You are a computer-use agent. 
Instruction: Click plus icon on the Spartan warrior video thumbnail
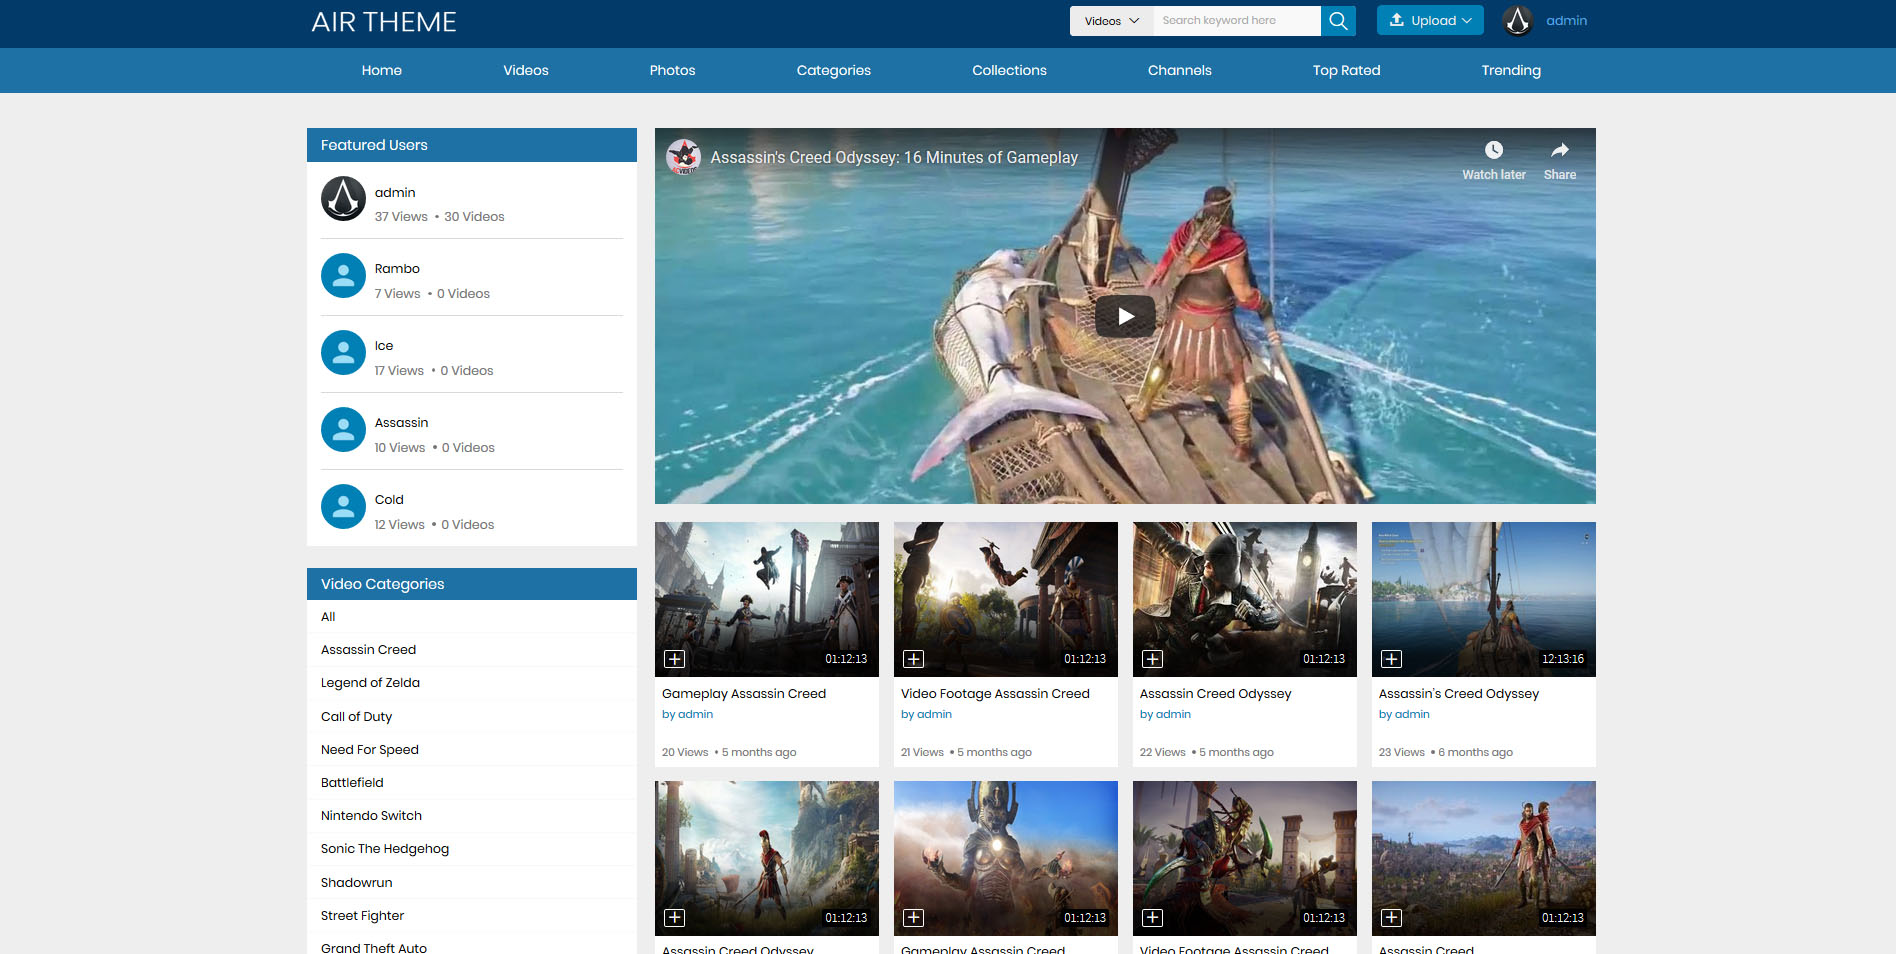point(675,918)
